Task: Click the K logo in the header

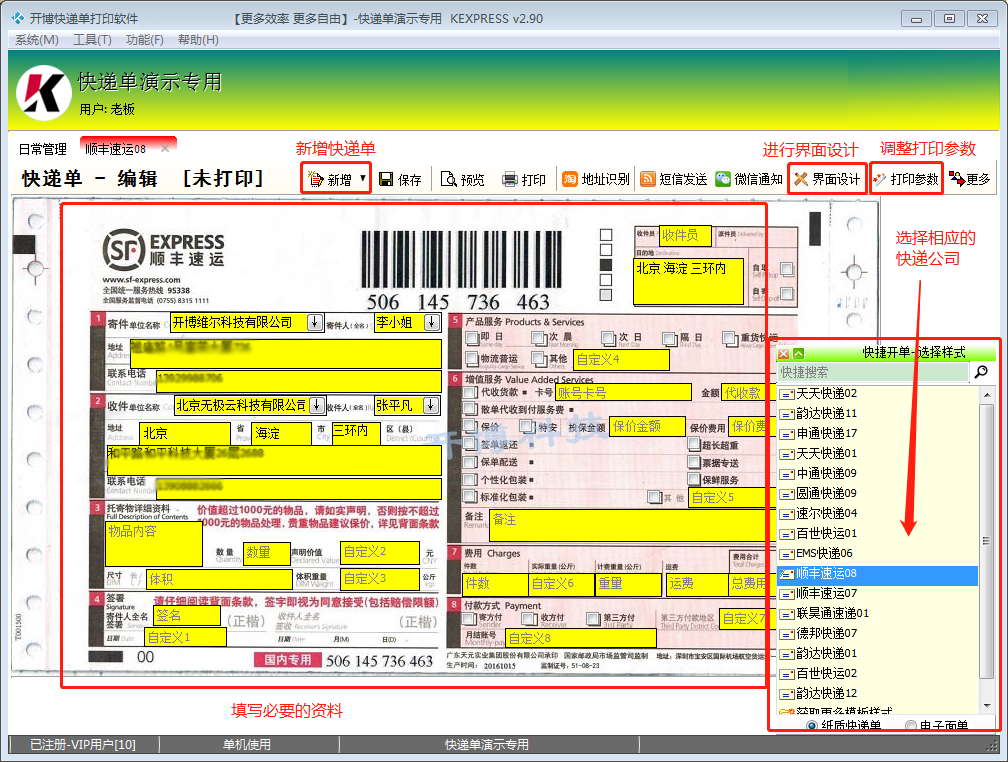Action: 44,93
